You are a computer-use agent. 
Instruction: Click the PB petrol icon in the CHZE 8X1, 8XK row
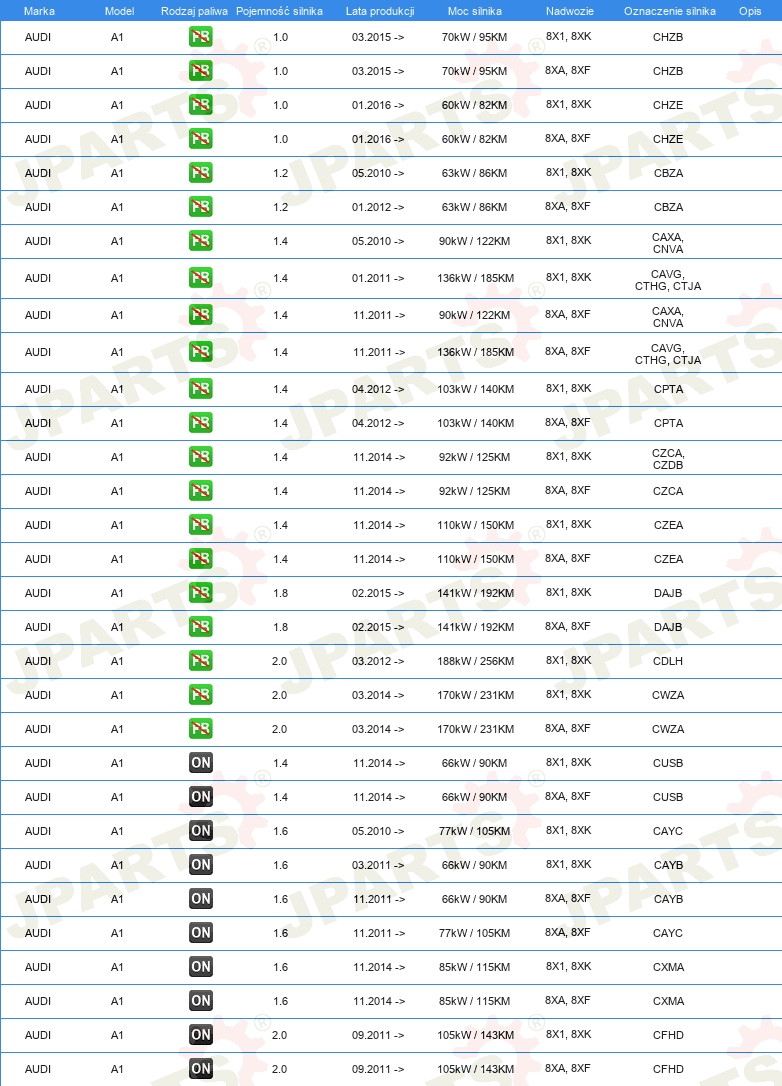(x=201, y=105)
